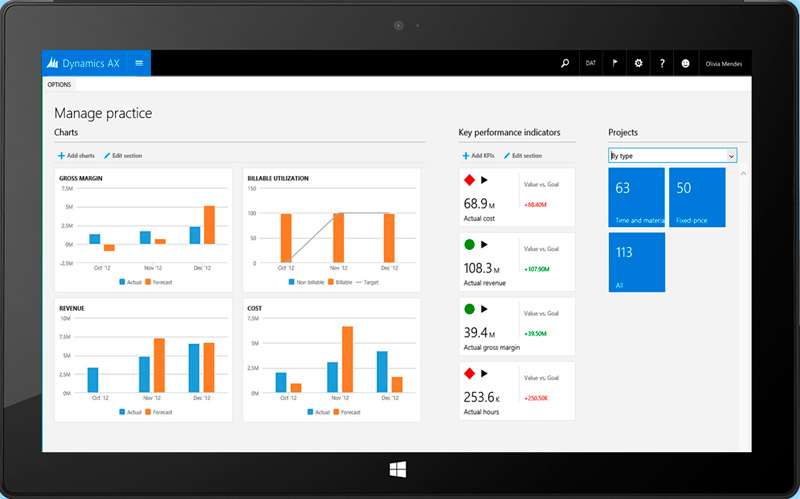The image size is (800, 499).
Task: Open the OPTIONS tab
Action: click(x=59, y=85)
